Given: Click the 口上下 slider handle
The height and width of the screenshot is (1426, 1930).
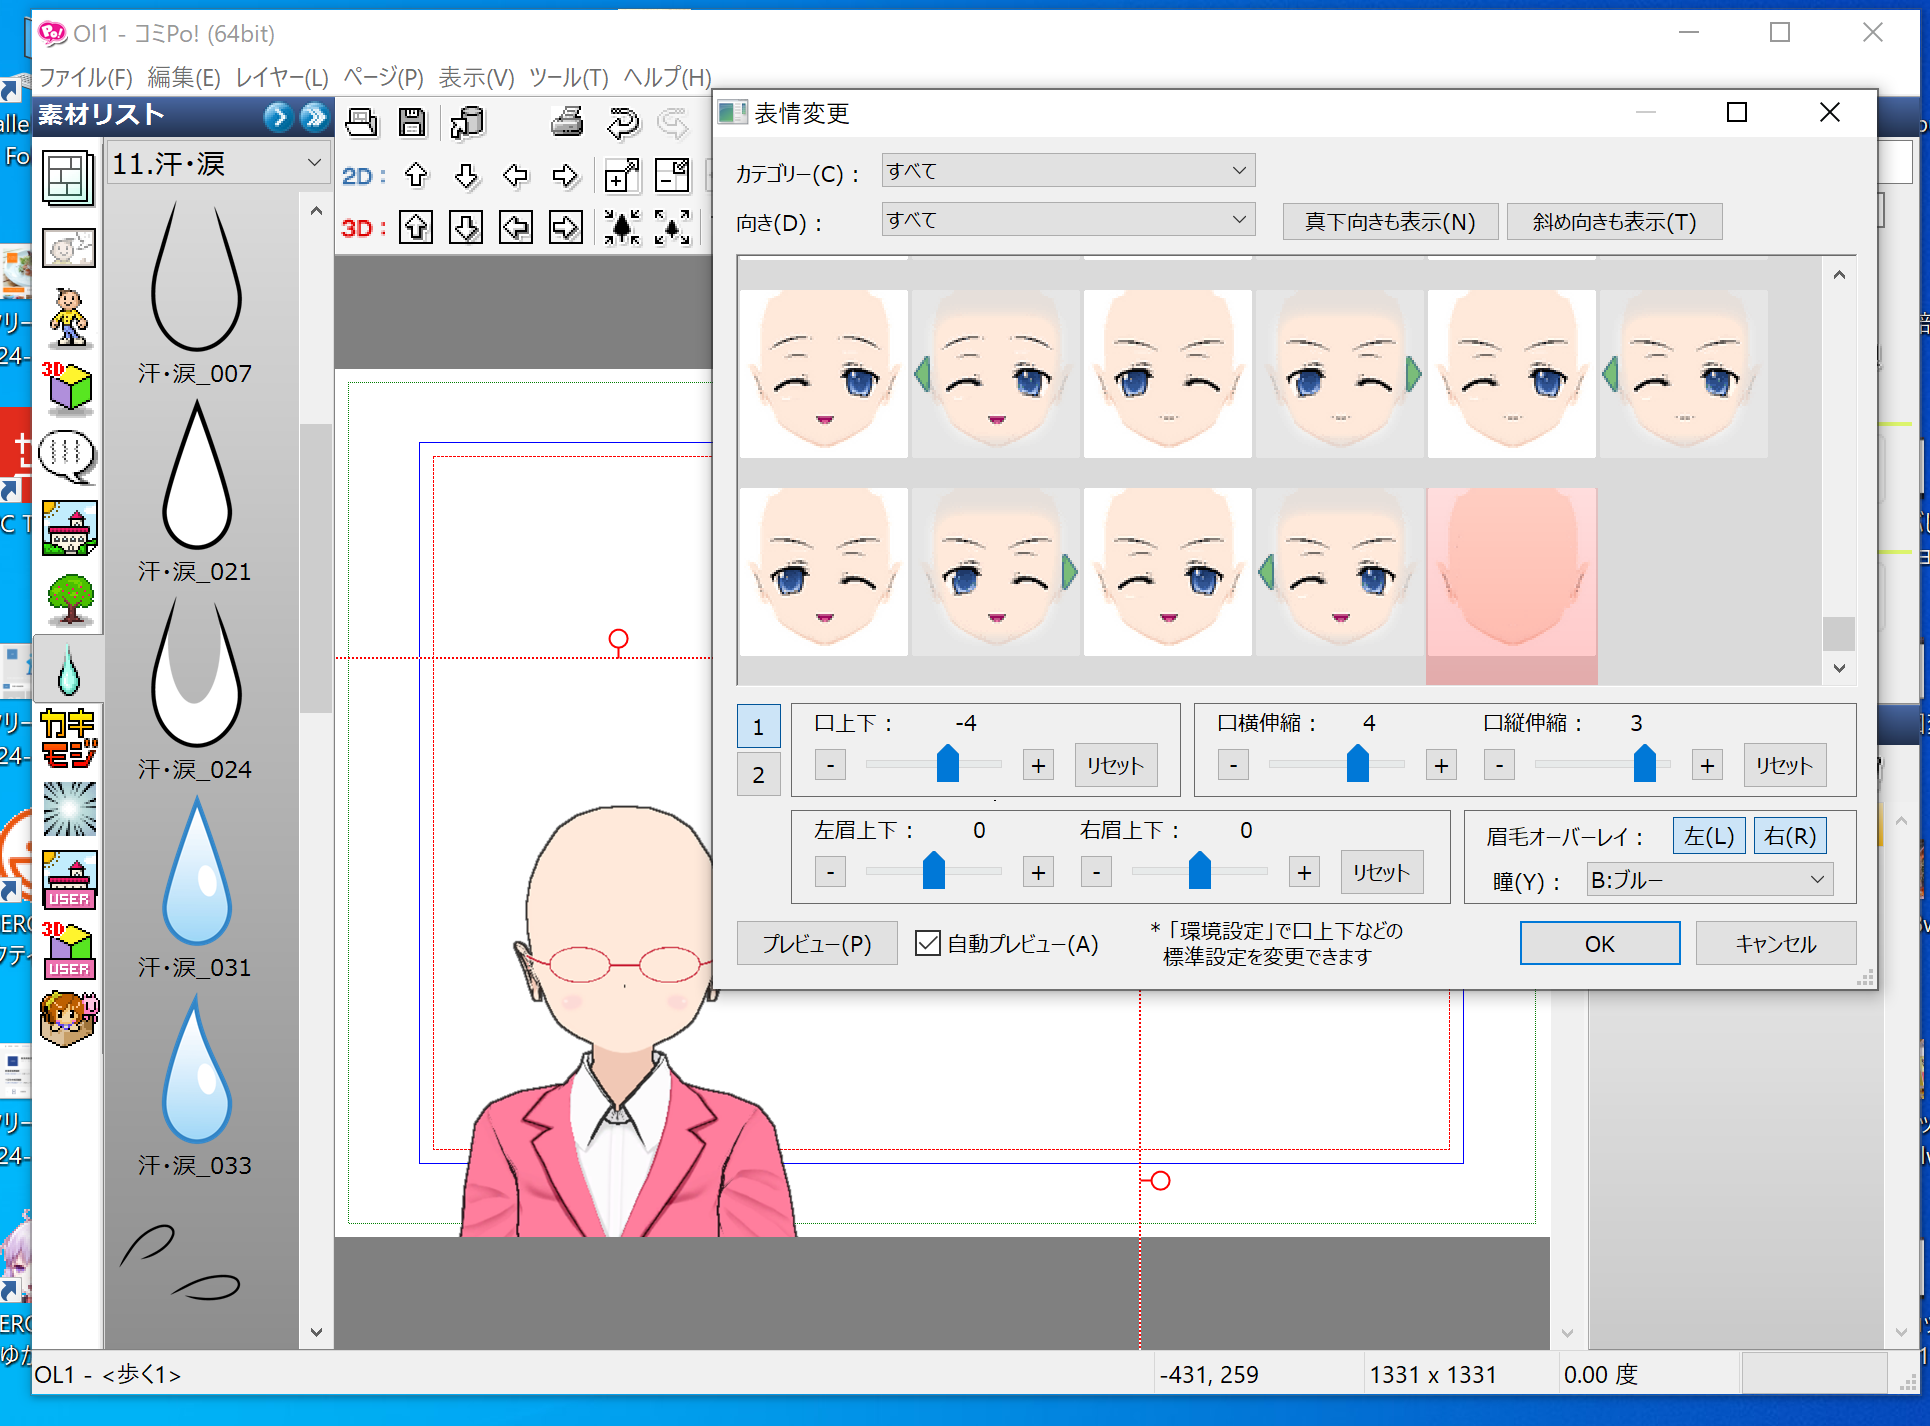Looking at the screenshot, I should (x=947, y=763).
